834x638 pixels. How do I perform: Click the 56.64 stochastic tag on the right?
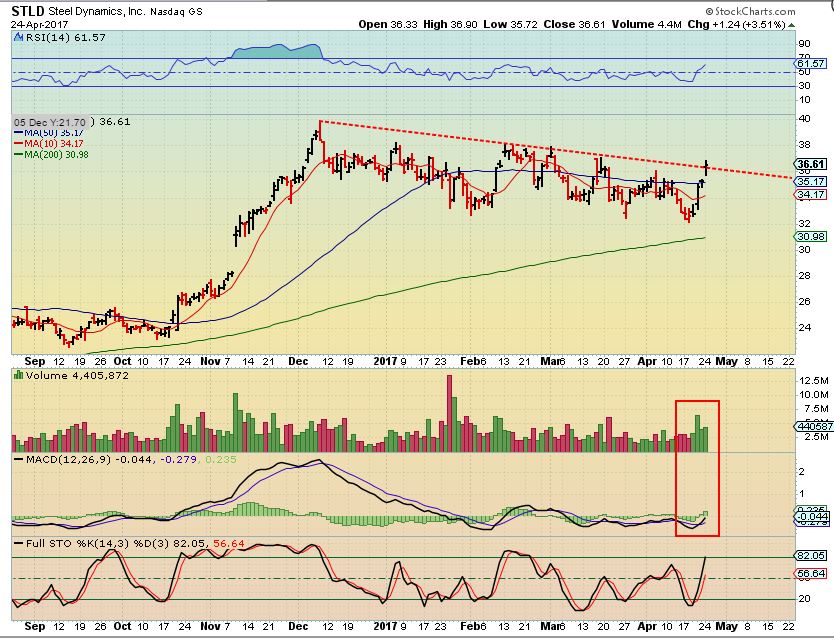pyautogui.click(x=811, y=573)
